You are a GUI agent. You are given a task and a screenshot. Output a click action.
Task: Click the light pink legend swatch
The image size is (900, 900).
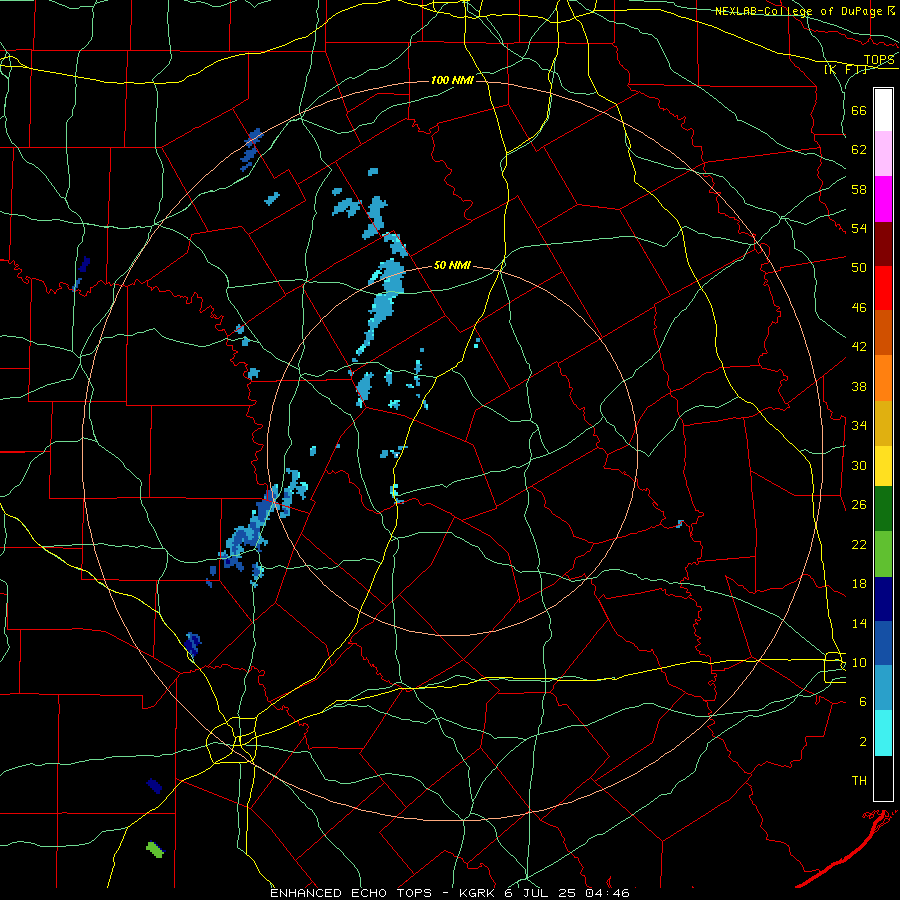(x=883, y=153)
